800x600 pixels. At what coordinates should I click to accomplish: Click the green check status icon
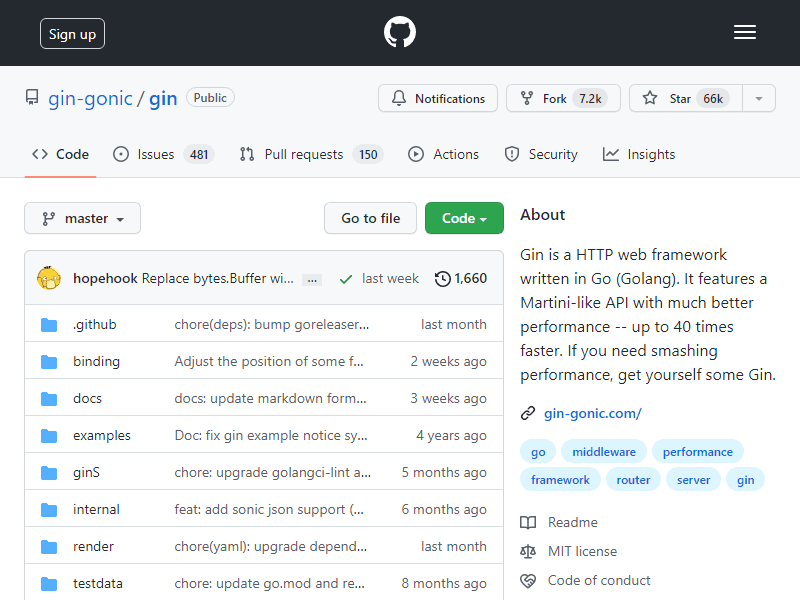click(x=345, y=279)
